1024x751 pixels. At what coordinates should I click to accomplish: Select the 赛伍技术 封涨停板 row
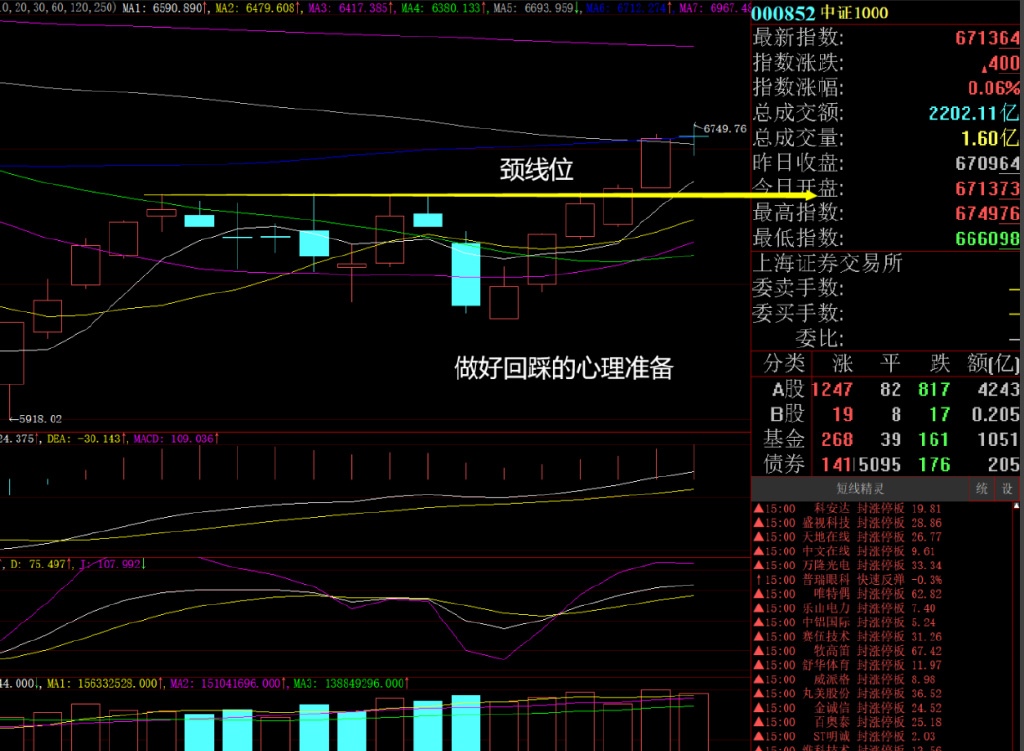[848, 637]
